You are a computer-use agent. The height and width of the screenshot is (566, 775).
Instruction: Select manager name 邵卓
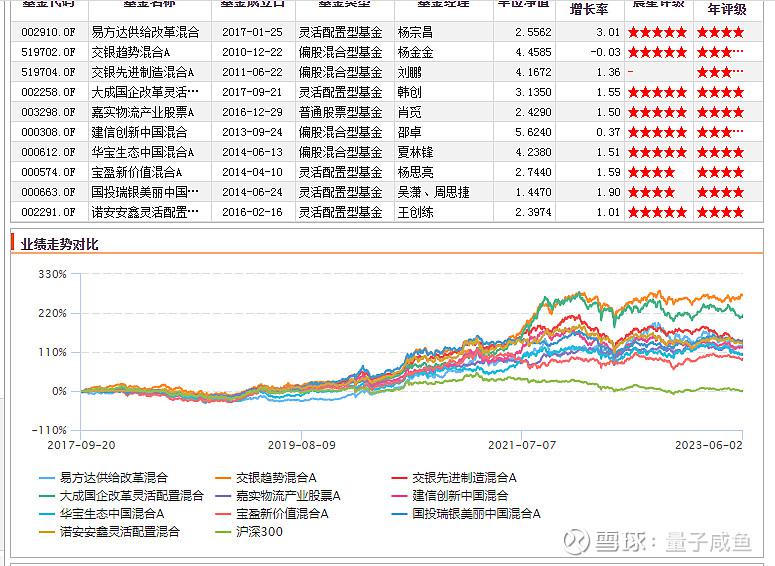tap(409, 132)
